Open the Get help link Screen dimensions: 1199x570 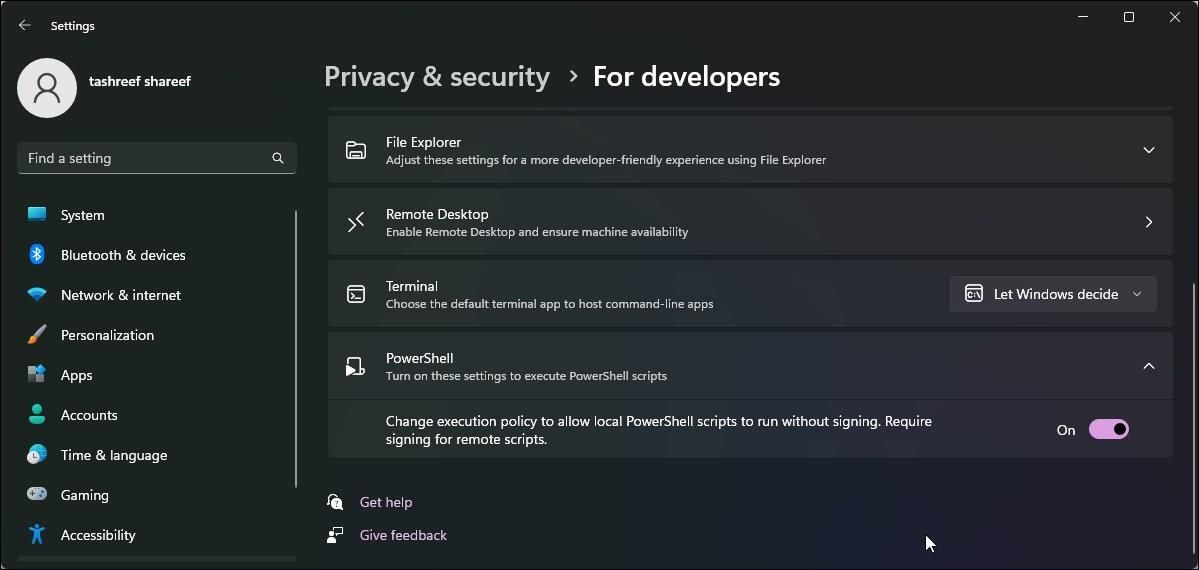click(x=385, y=502)
